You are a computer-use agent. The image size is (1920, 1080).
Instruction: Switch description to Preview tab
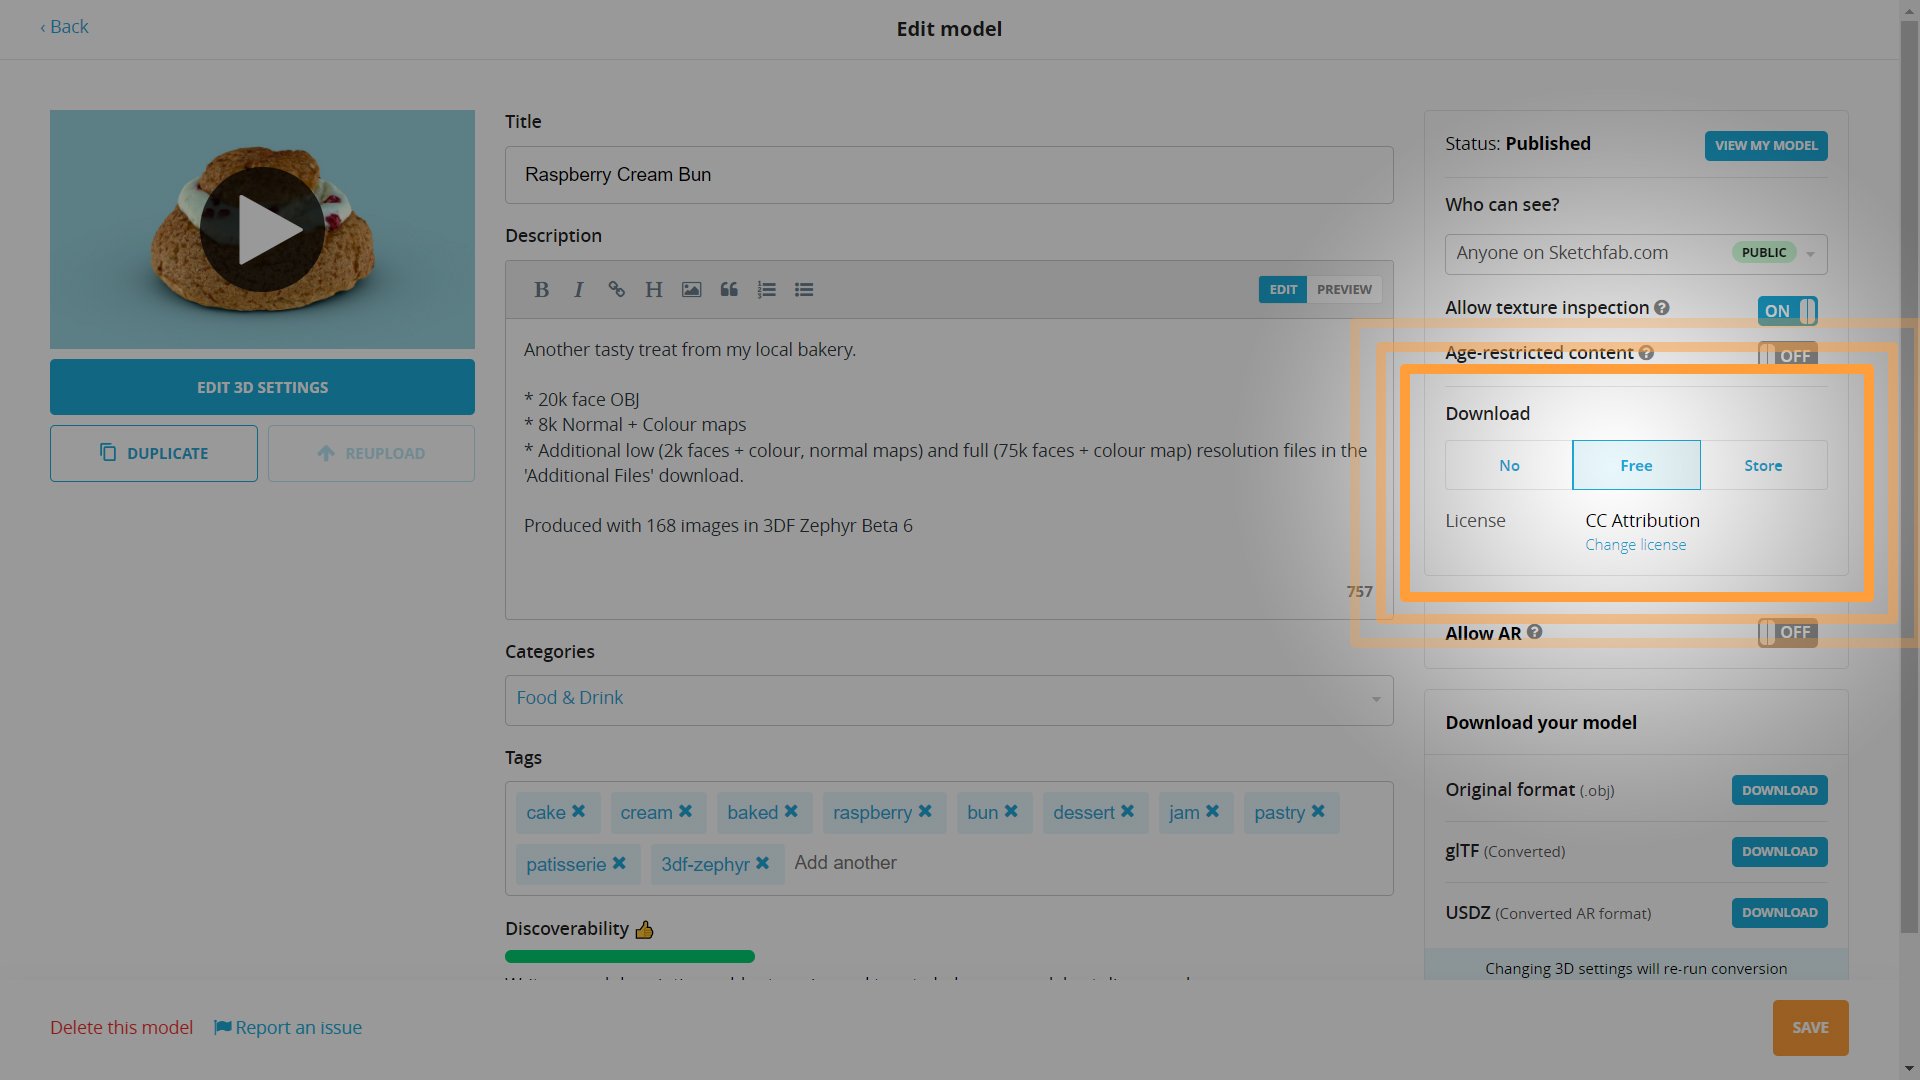(1343, 290)
